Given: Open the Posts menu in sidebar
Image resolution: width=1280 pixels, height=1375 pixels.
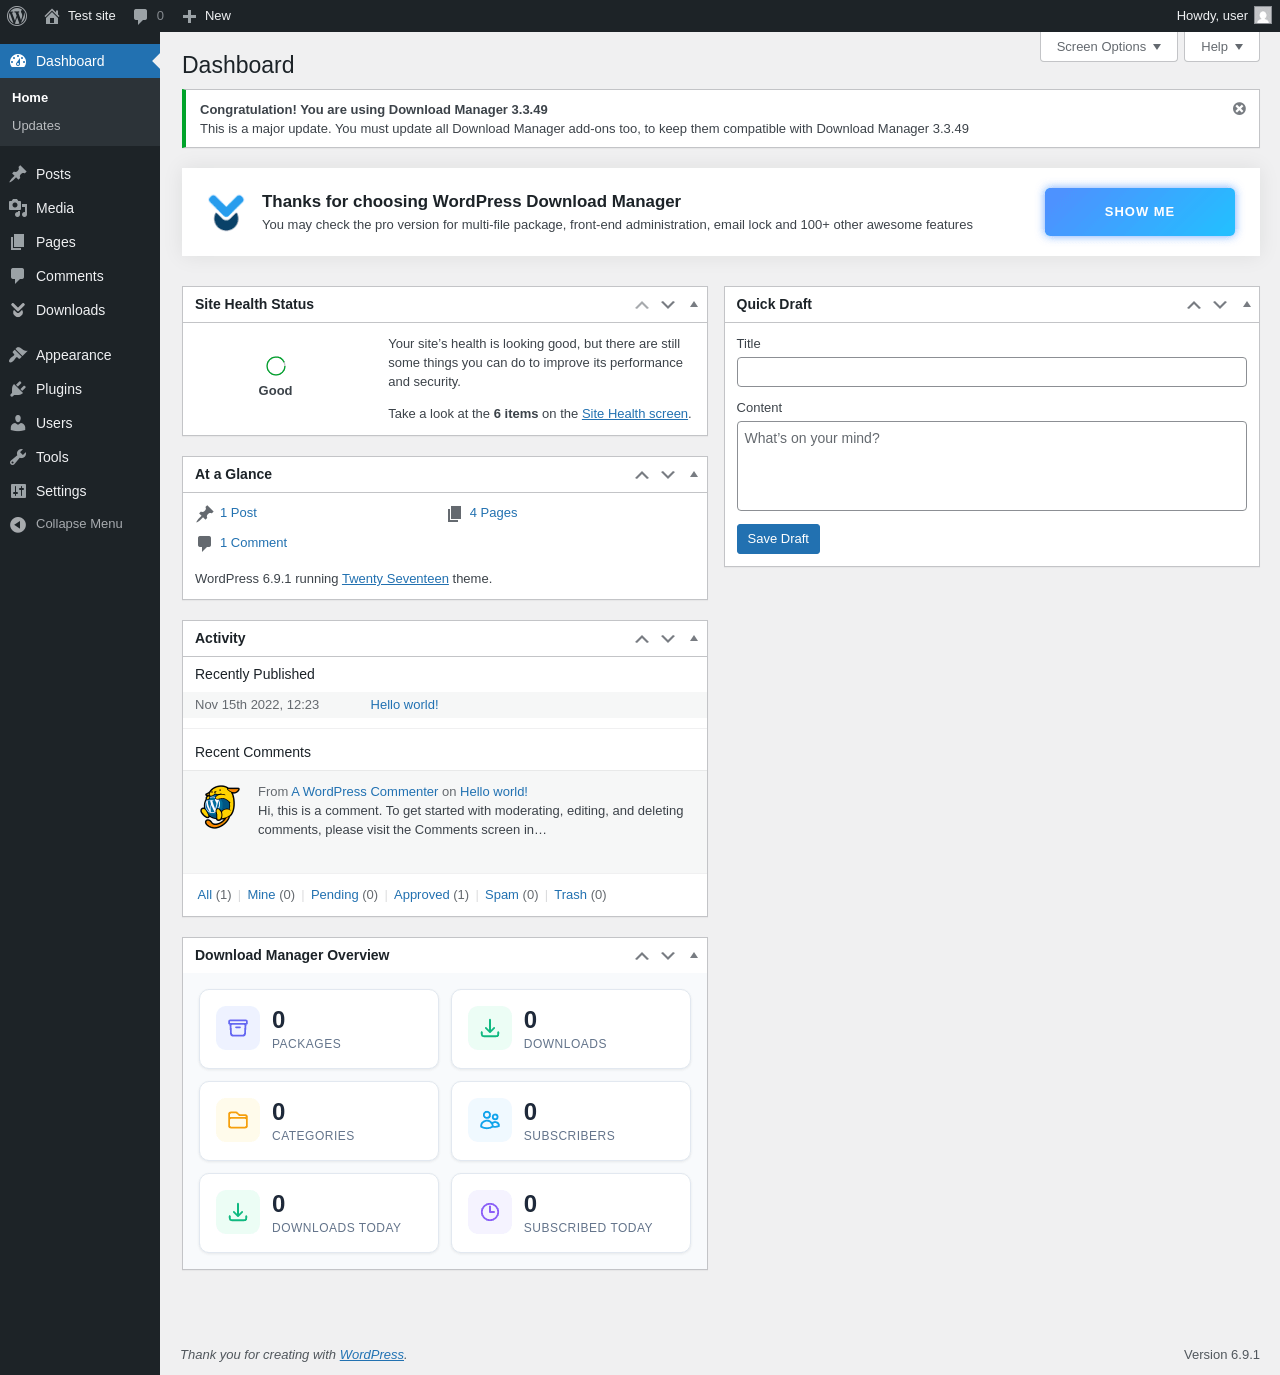Looking at the screenshot, I should point(80,174).
